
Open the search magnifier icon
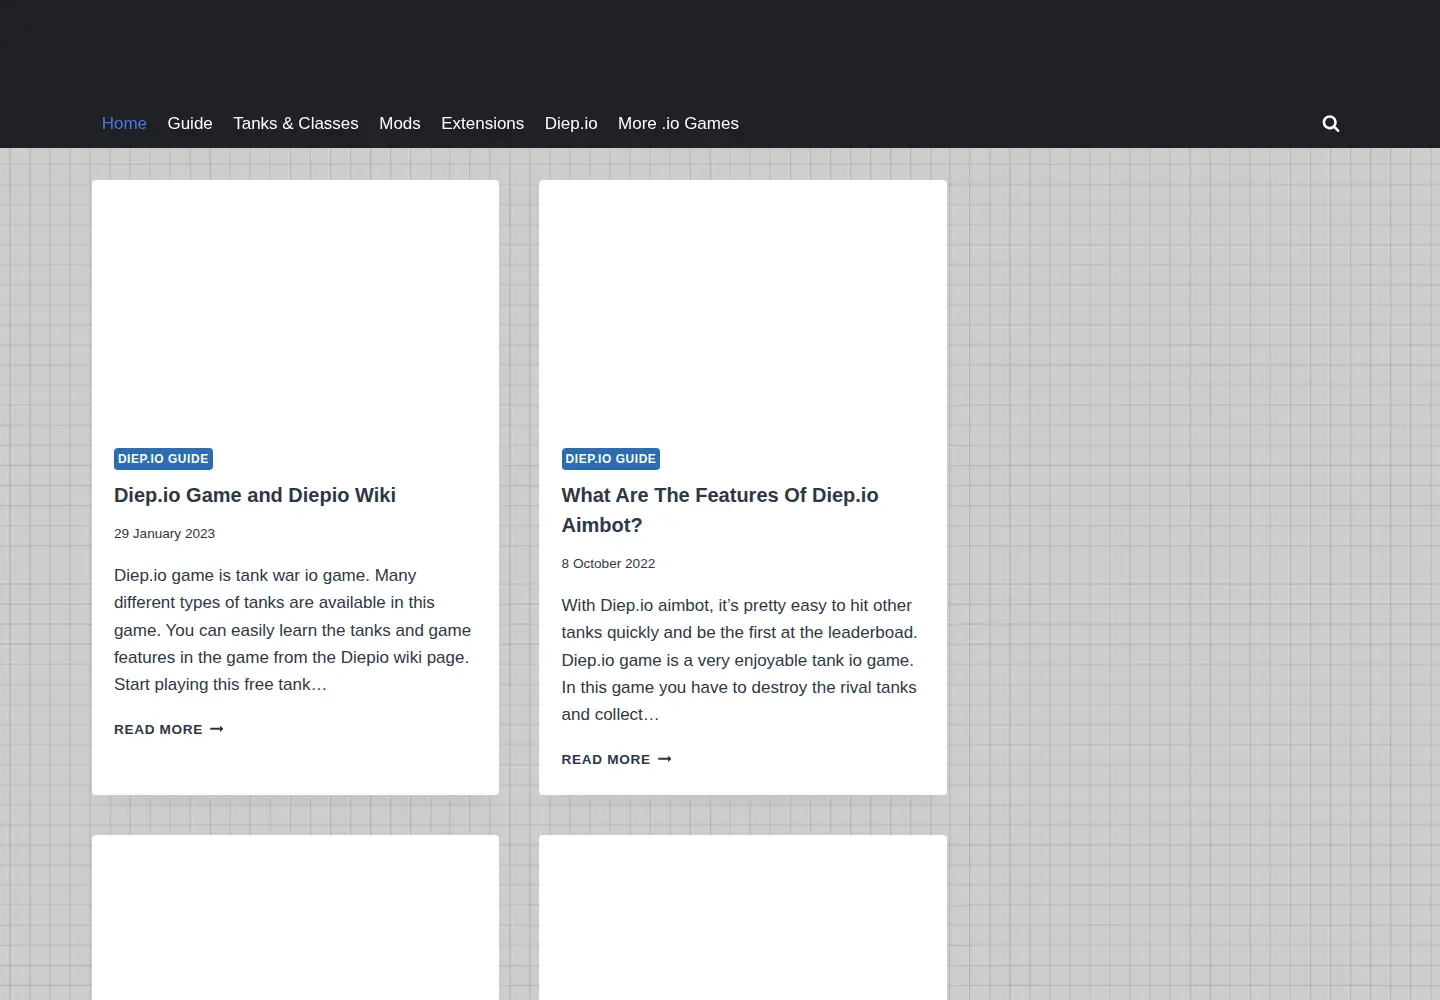click(1330, 124)
